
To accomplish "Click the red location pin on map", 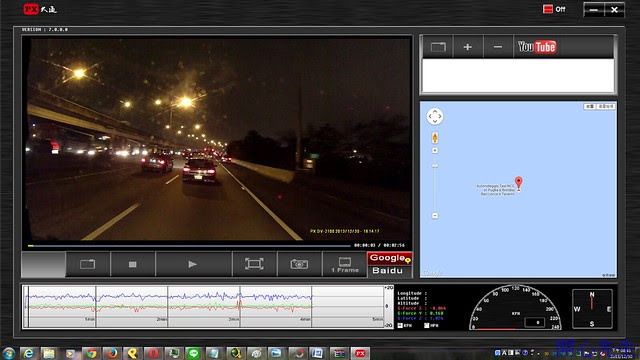I will (x=518, y=183).
